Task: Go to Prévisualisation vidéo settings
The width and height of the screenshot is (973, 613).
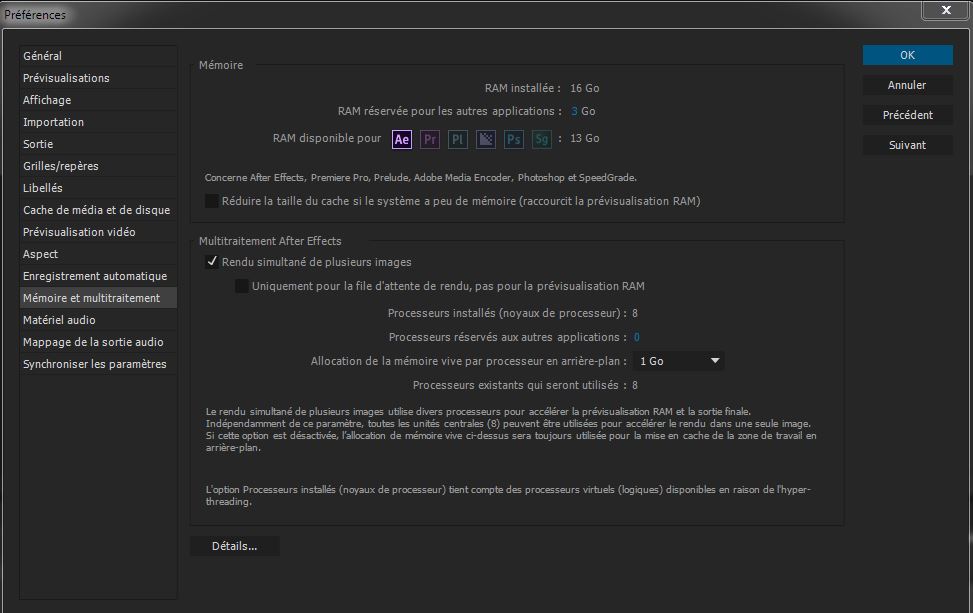Action: pyautogui.click(x=98, y=232)
